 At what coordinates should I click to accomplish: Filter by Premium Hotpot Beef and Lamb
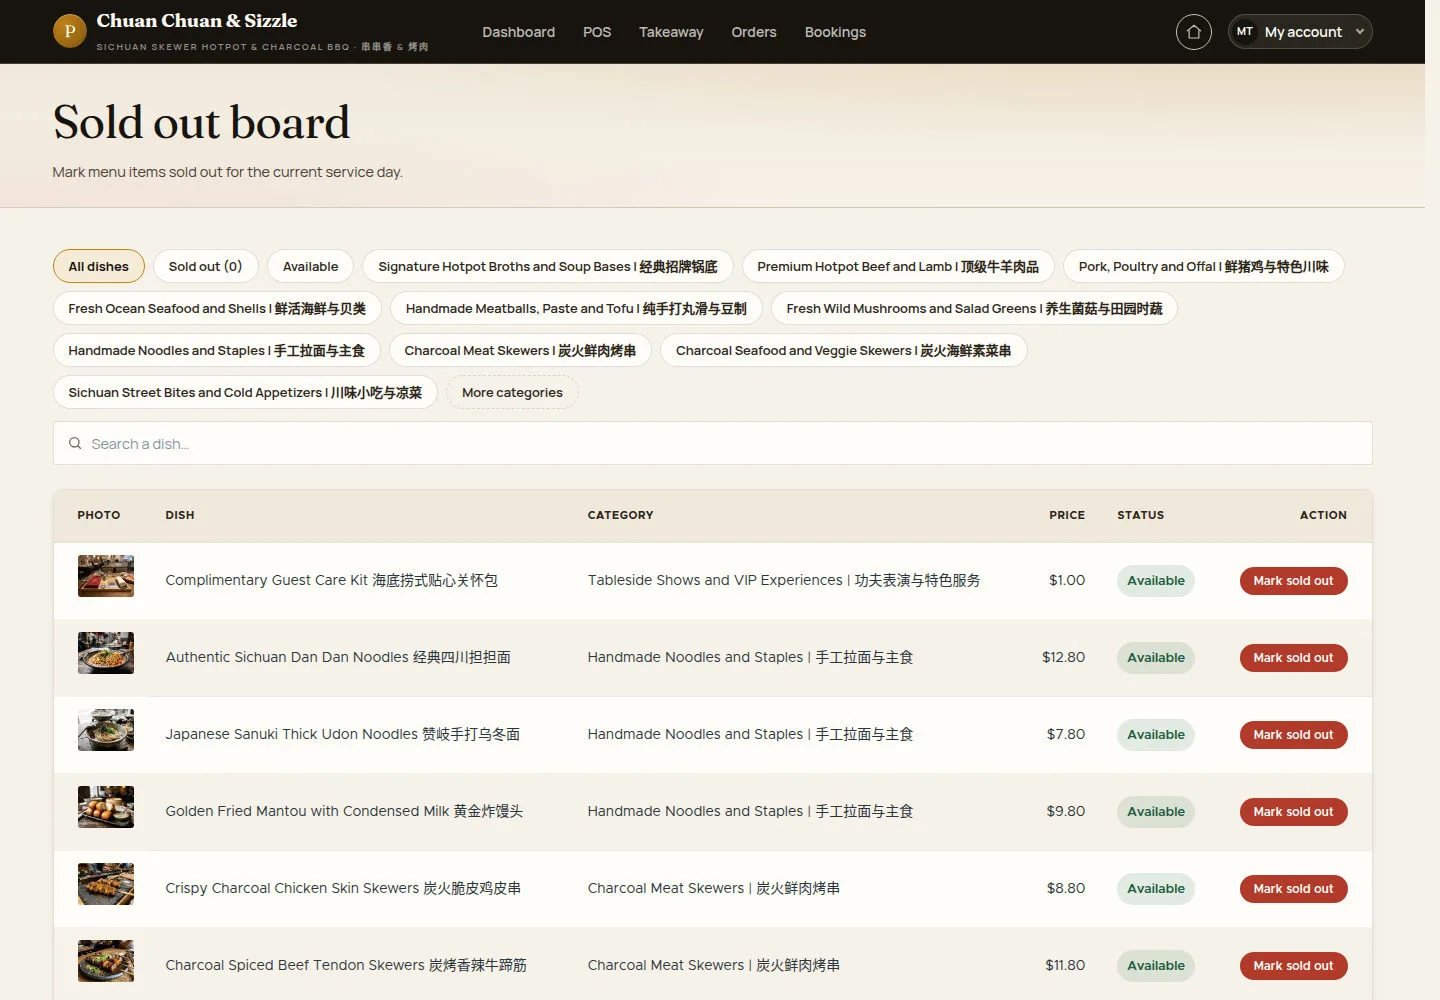[x=898, y=266]
